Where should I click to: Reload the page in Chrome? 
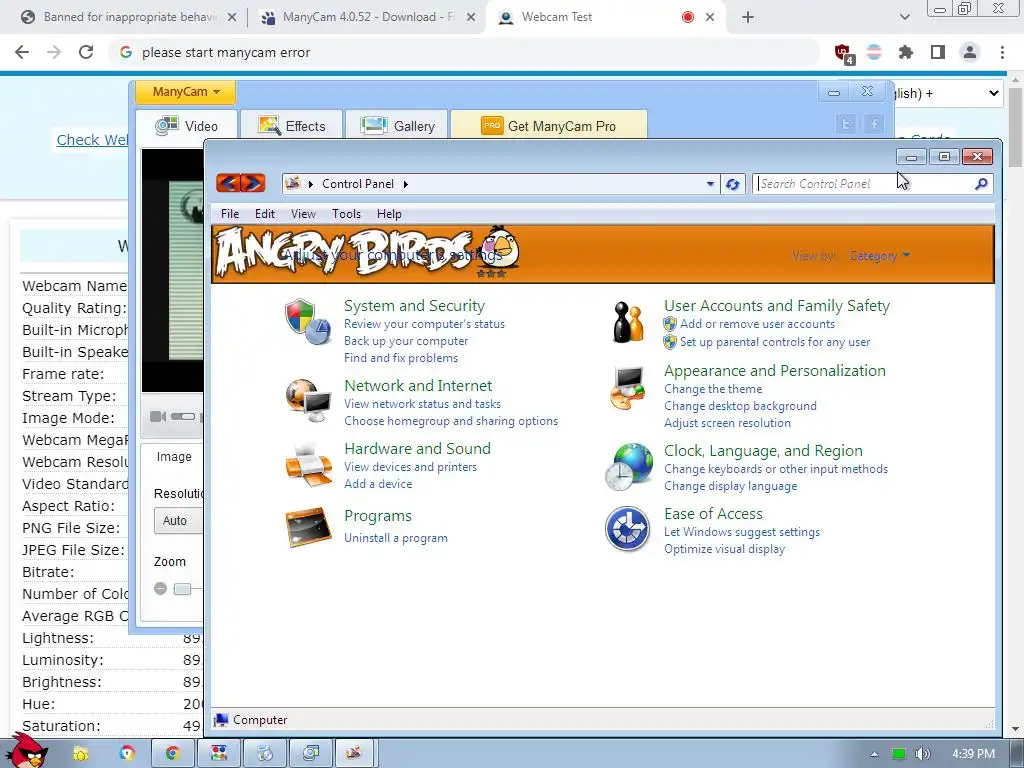(x=86, y=52)
